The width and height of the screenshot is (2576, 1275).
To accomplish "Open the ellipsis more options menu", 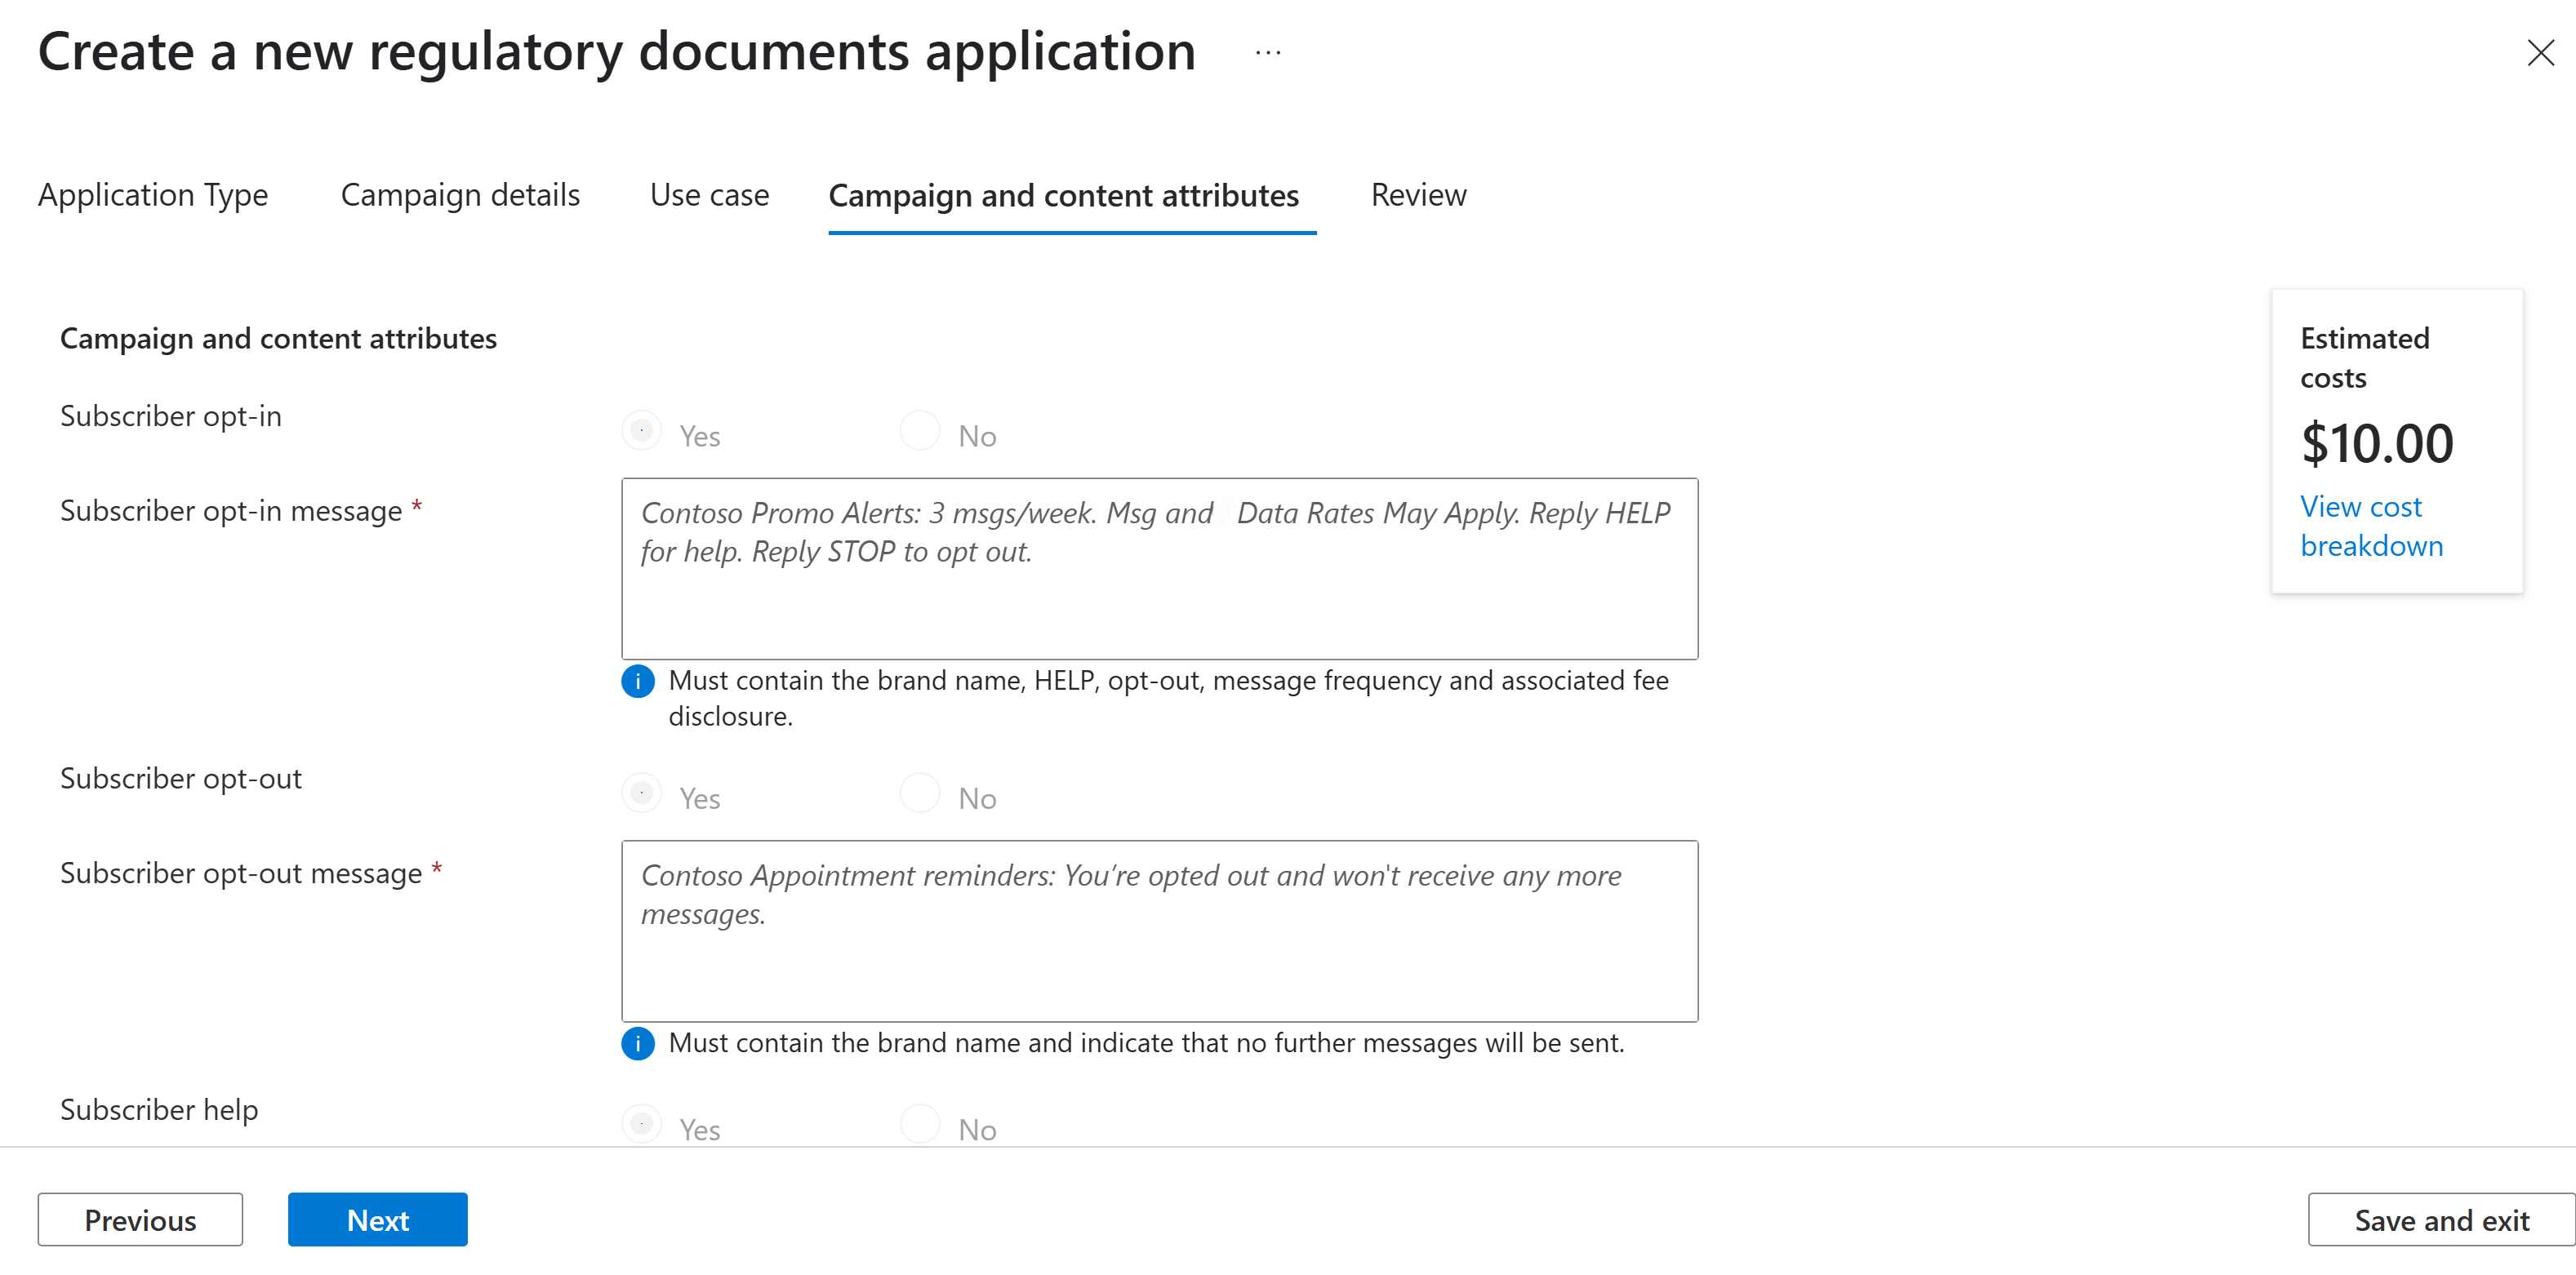I will point(1267,53).
